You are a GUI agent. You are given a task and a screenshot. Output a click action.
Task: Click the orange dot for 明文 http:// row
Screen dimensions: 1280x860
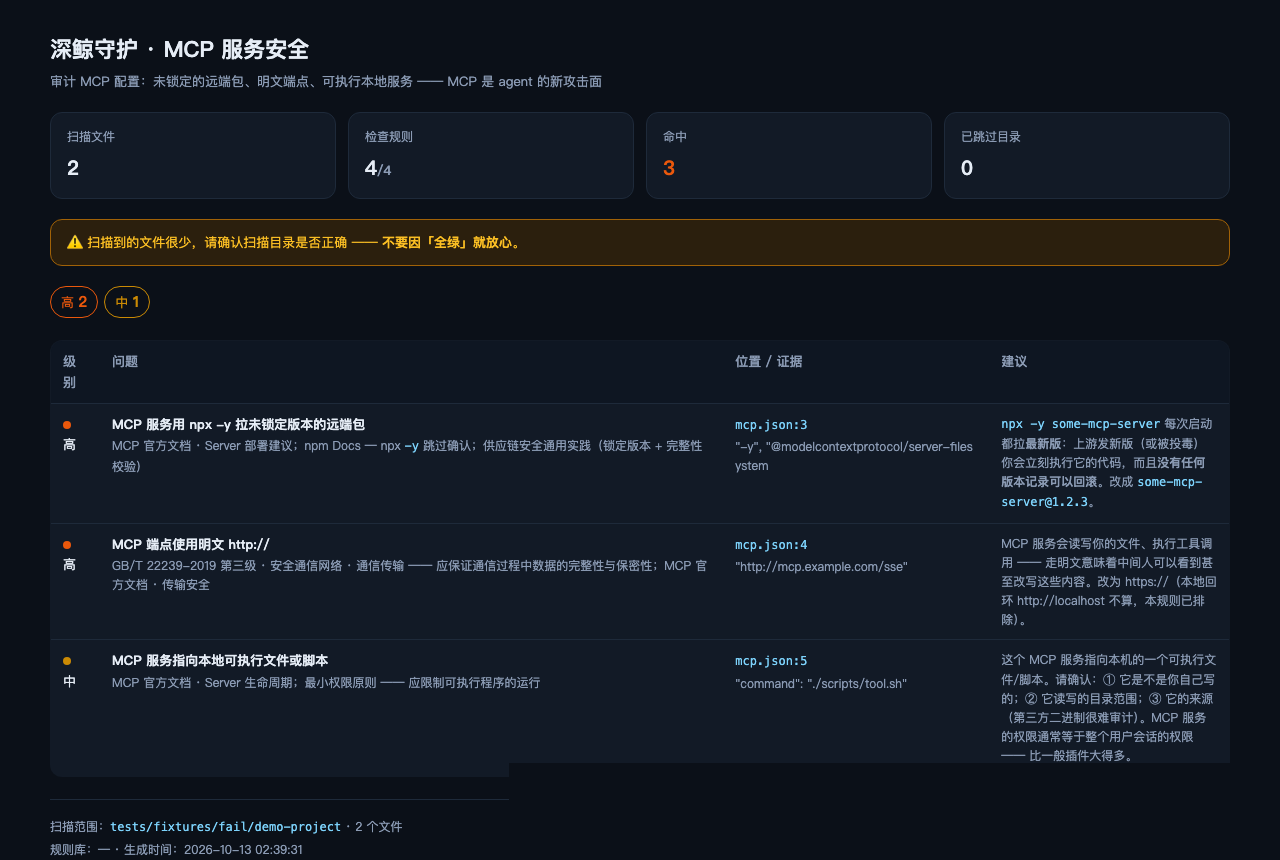[x=67, y=545]
